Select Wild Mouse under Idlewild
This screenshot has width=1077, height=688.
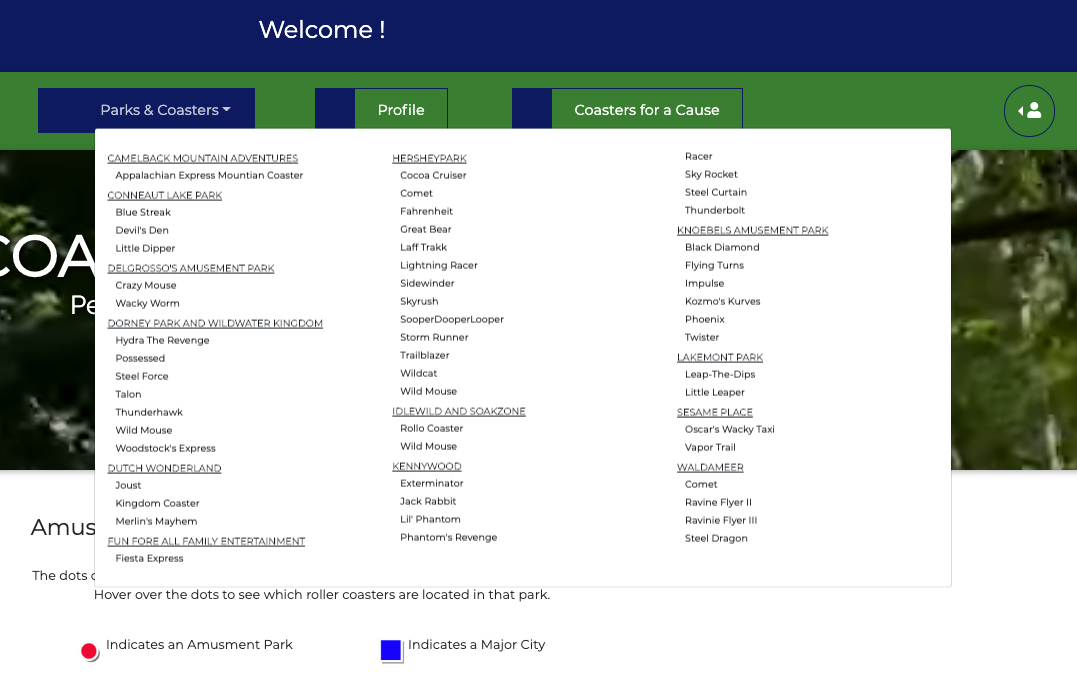429,446
